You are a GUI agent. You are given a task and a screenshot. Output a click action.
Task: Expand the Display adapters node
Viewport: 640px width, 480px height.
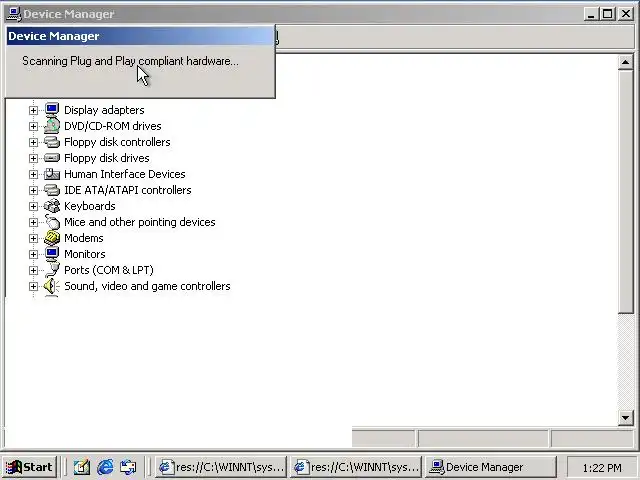tap(33, 110)
